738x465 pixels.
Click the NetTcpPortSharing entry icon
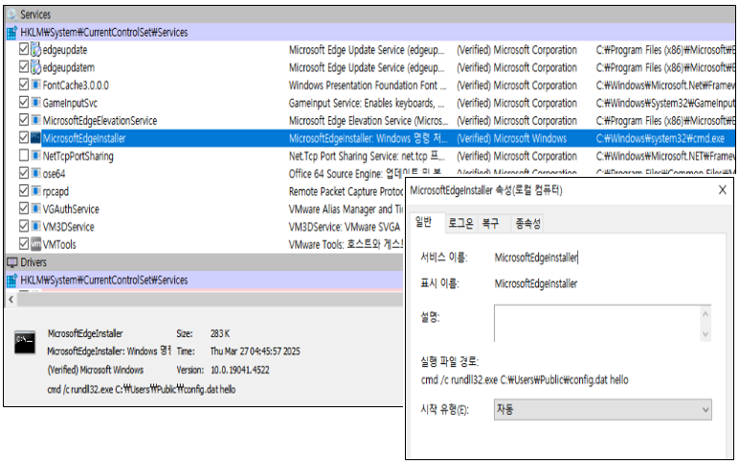click(x=36, y=155)
